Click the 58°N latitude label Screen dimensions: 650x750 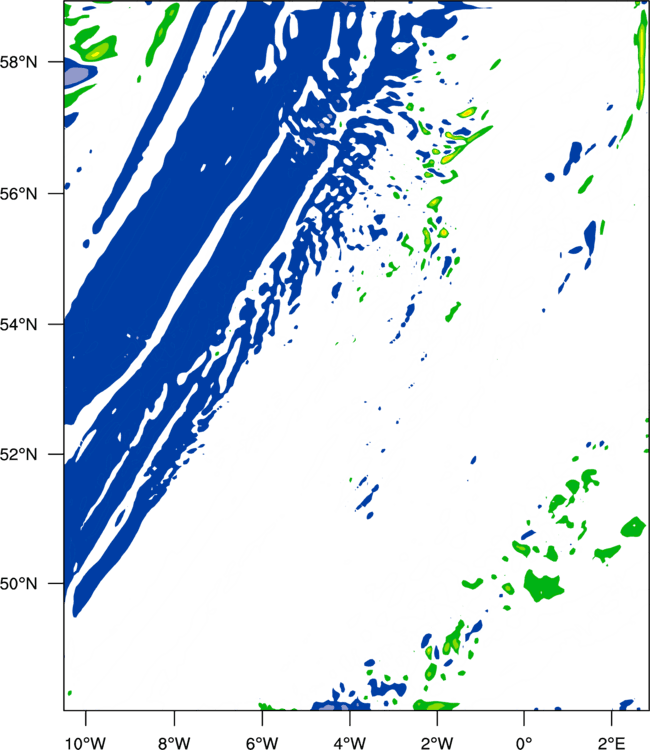coord(18,62)
